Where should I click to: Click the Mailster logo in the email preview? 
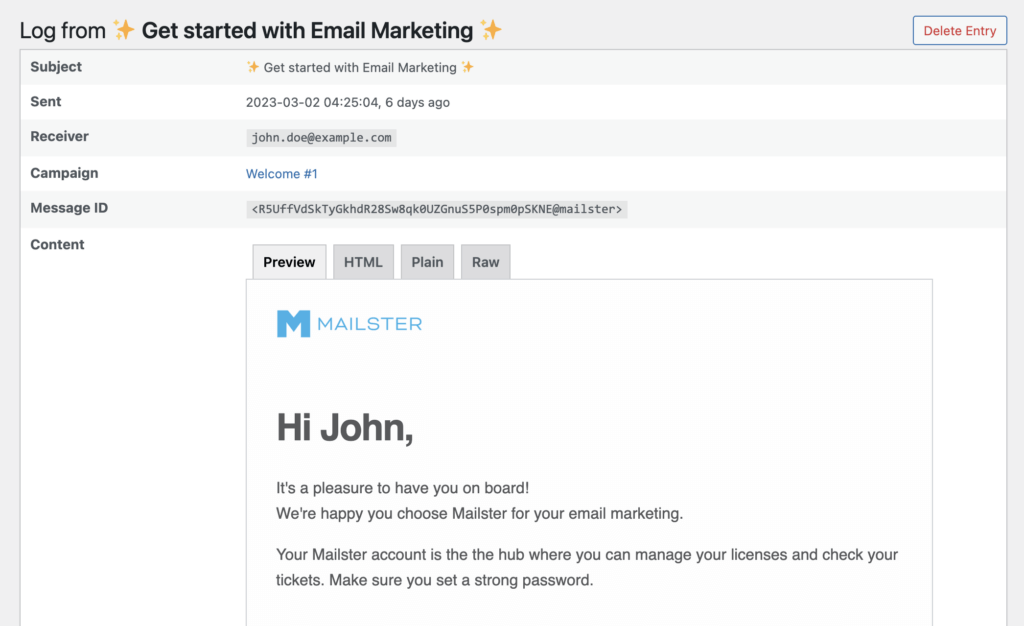coord(349,323)
